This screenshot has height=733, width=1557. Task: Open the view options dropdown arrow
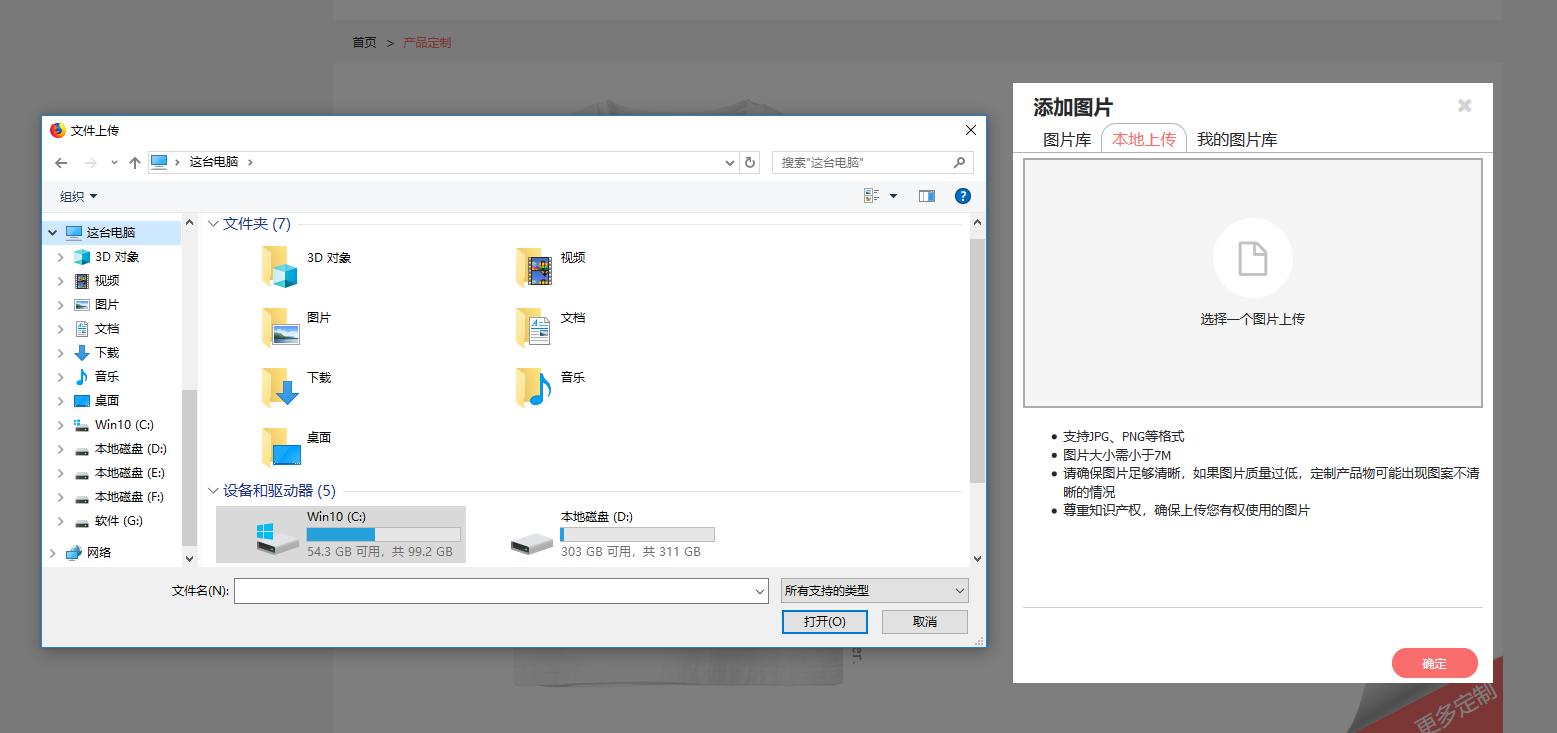(x=894, y=196)
